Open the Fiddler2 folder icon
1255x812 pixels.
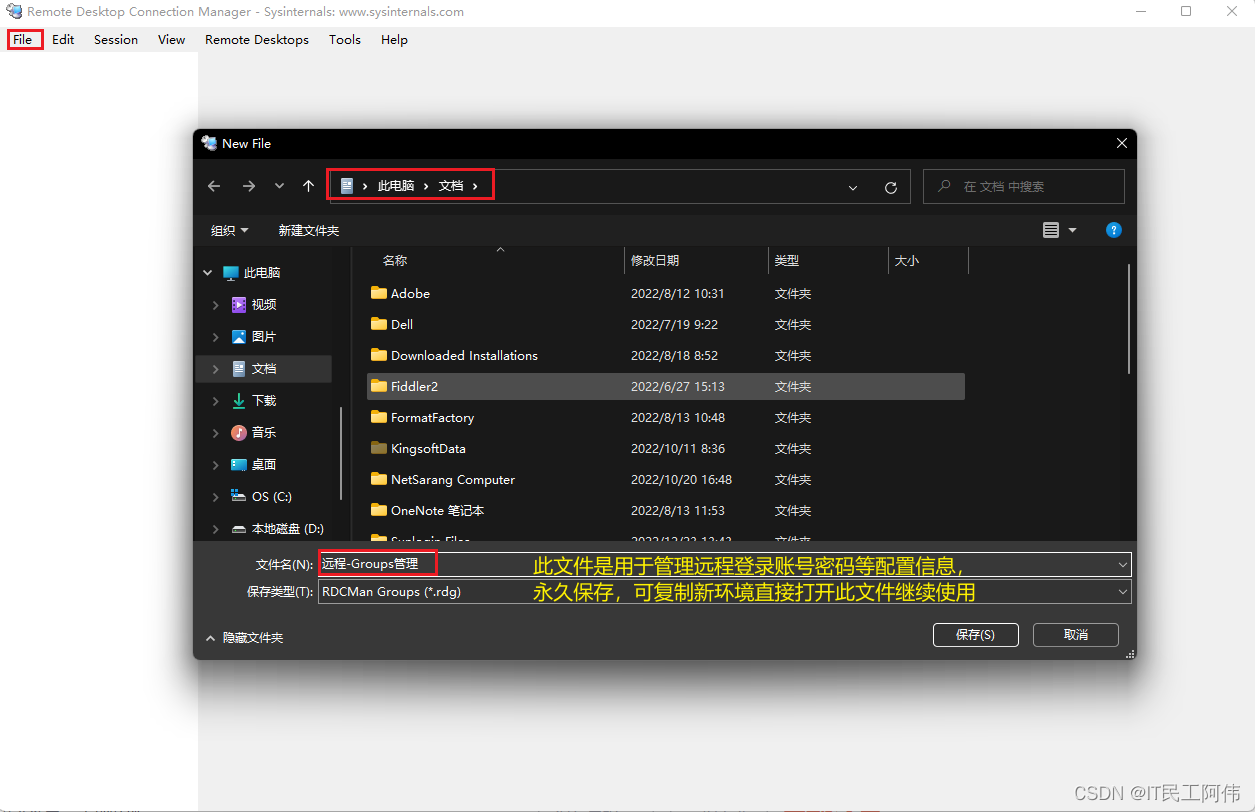379,386
